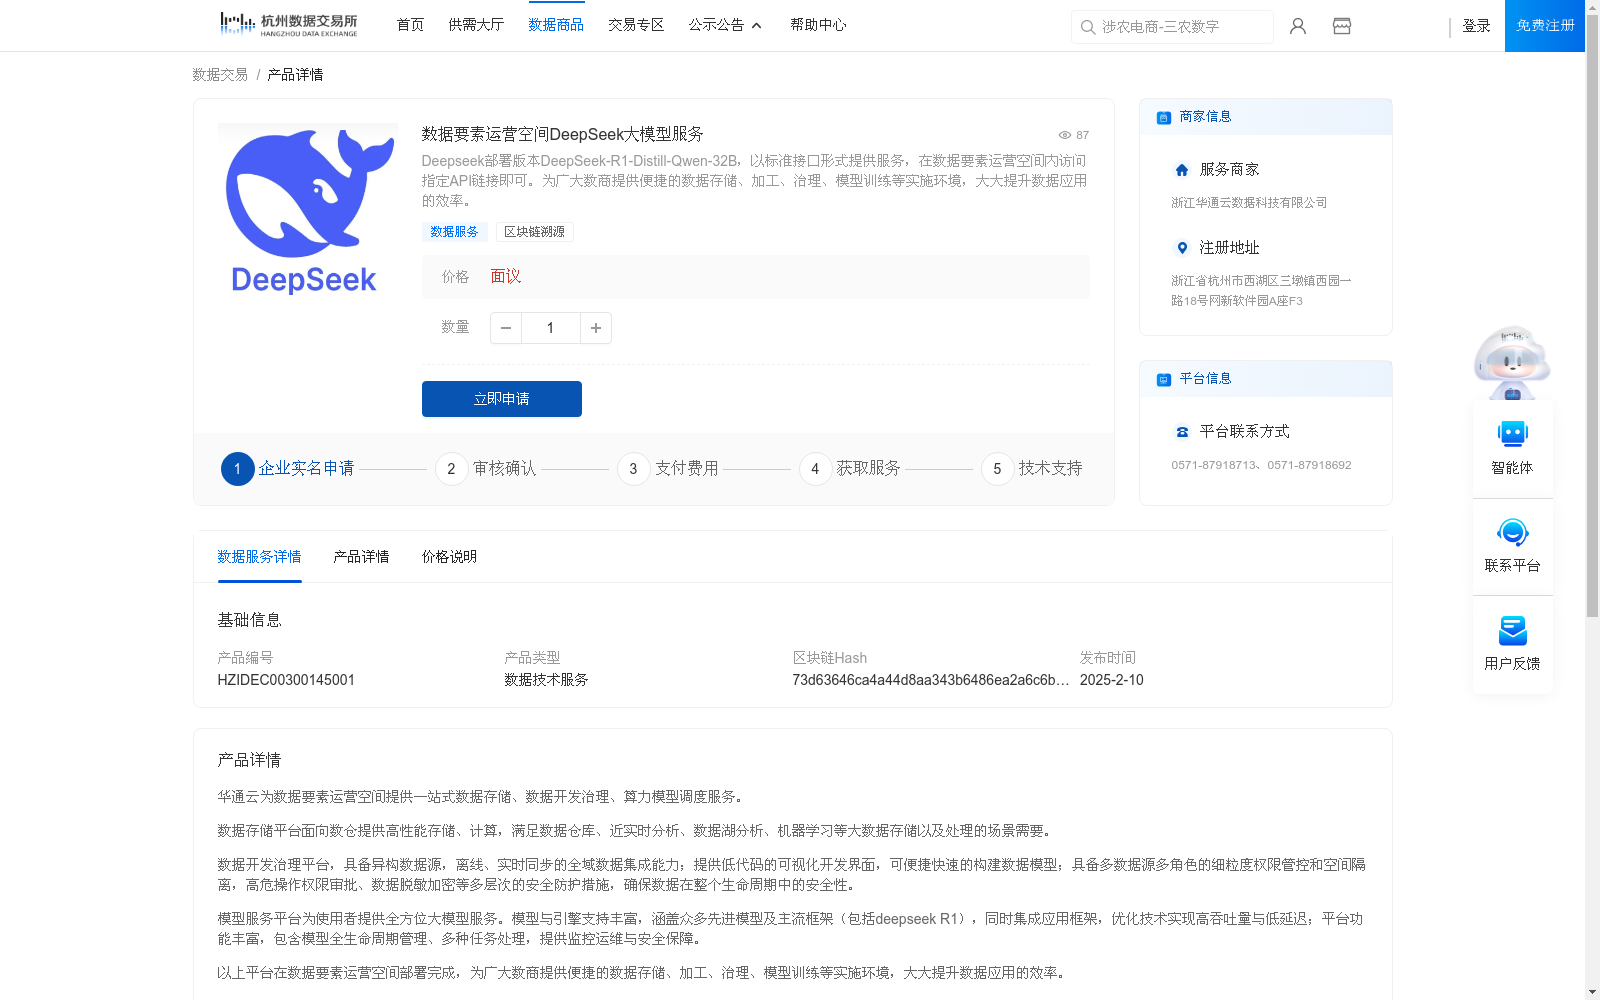Switch to 数据服务详情 tab

[x=259, y=557]
